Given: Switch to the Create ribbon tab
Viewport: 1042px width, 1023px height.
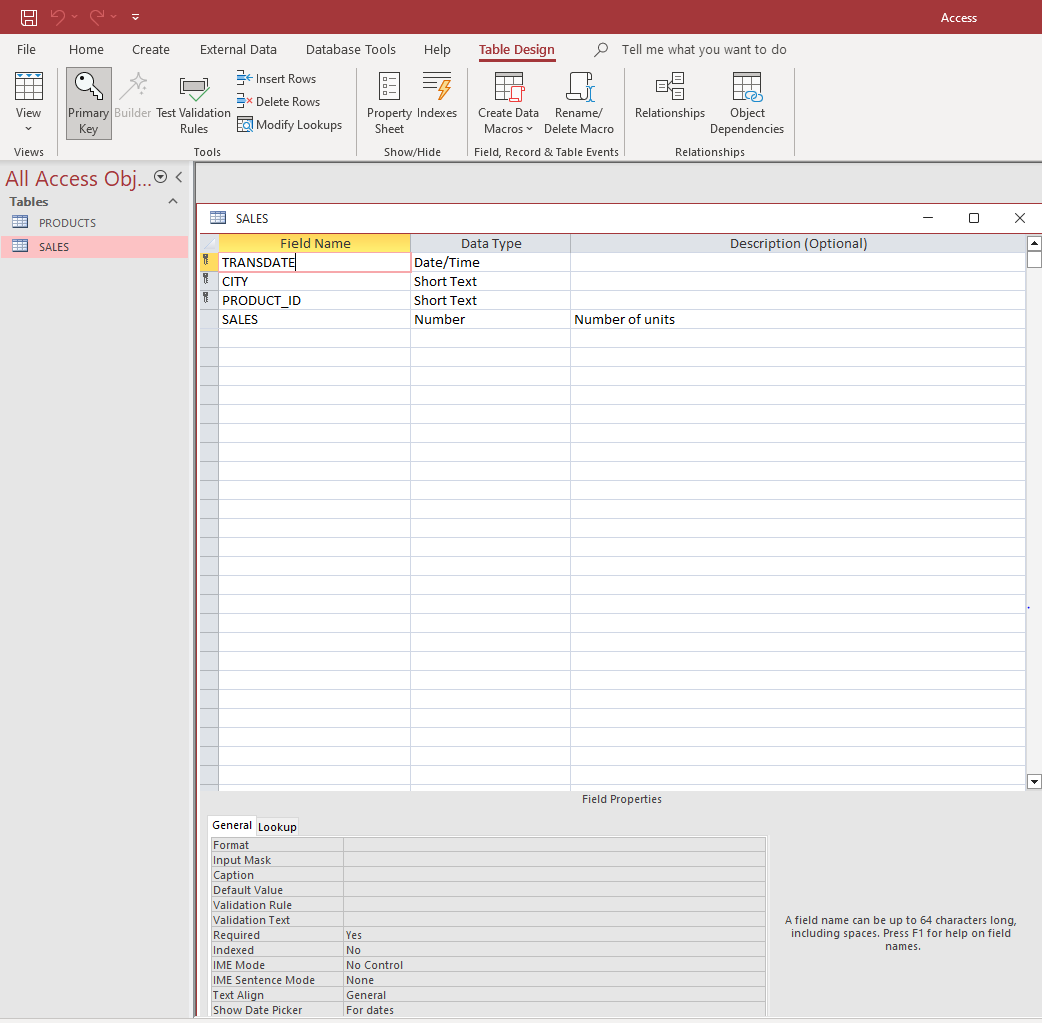Looking at the screenshot, I should pos(151,50).
